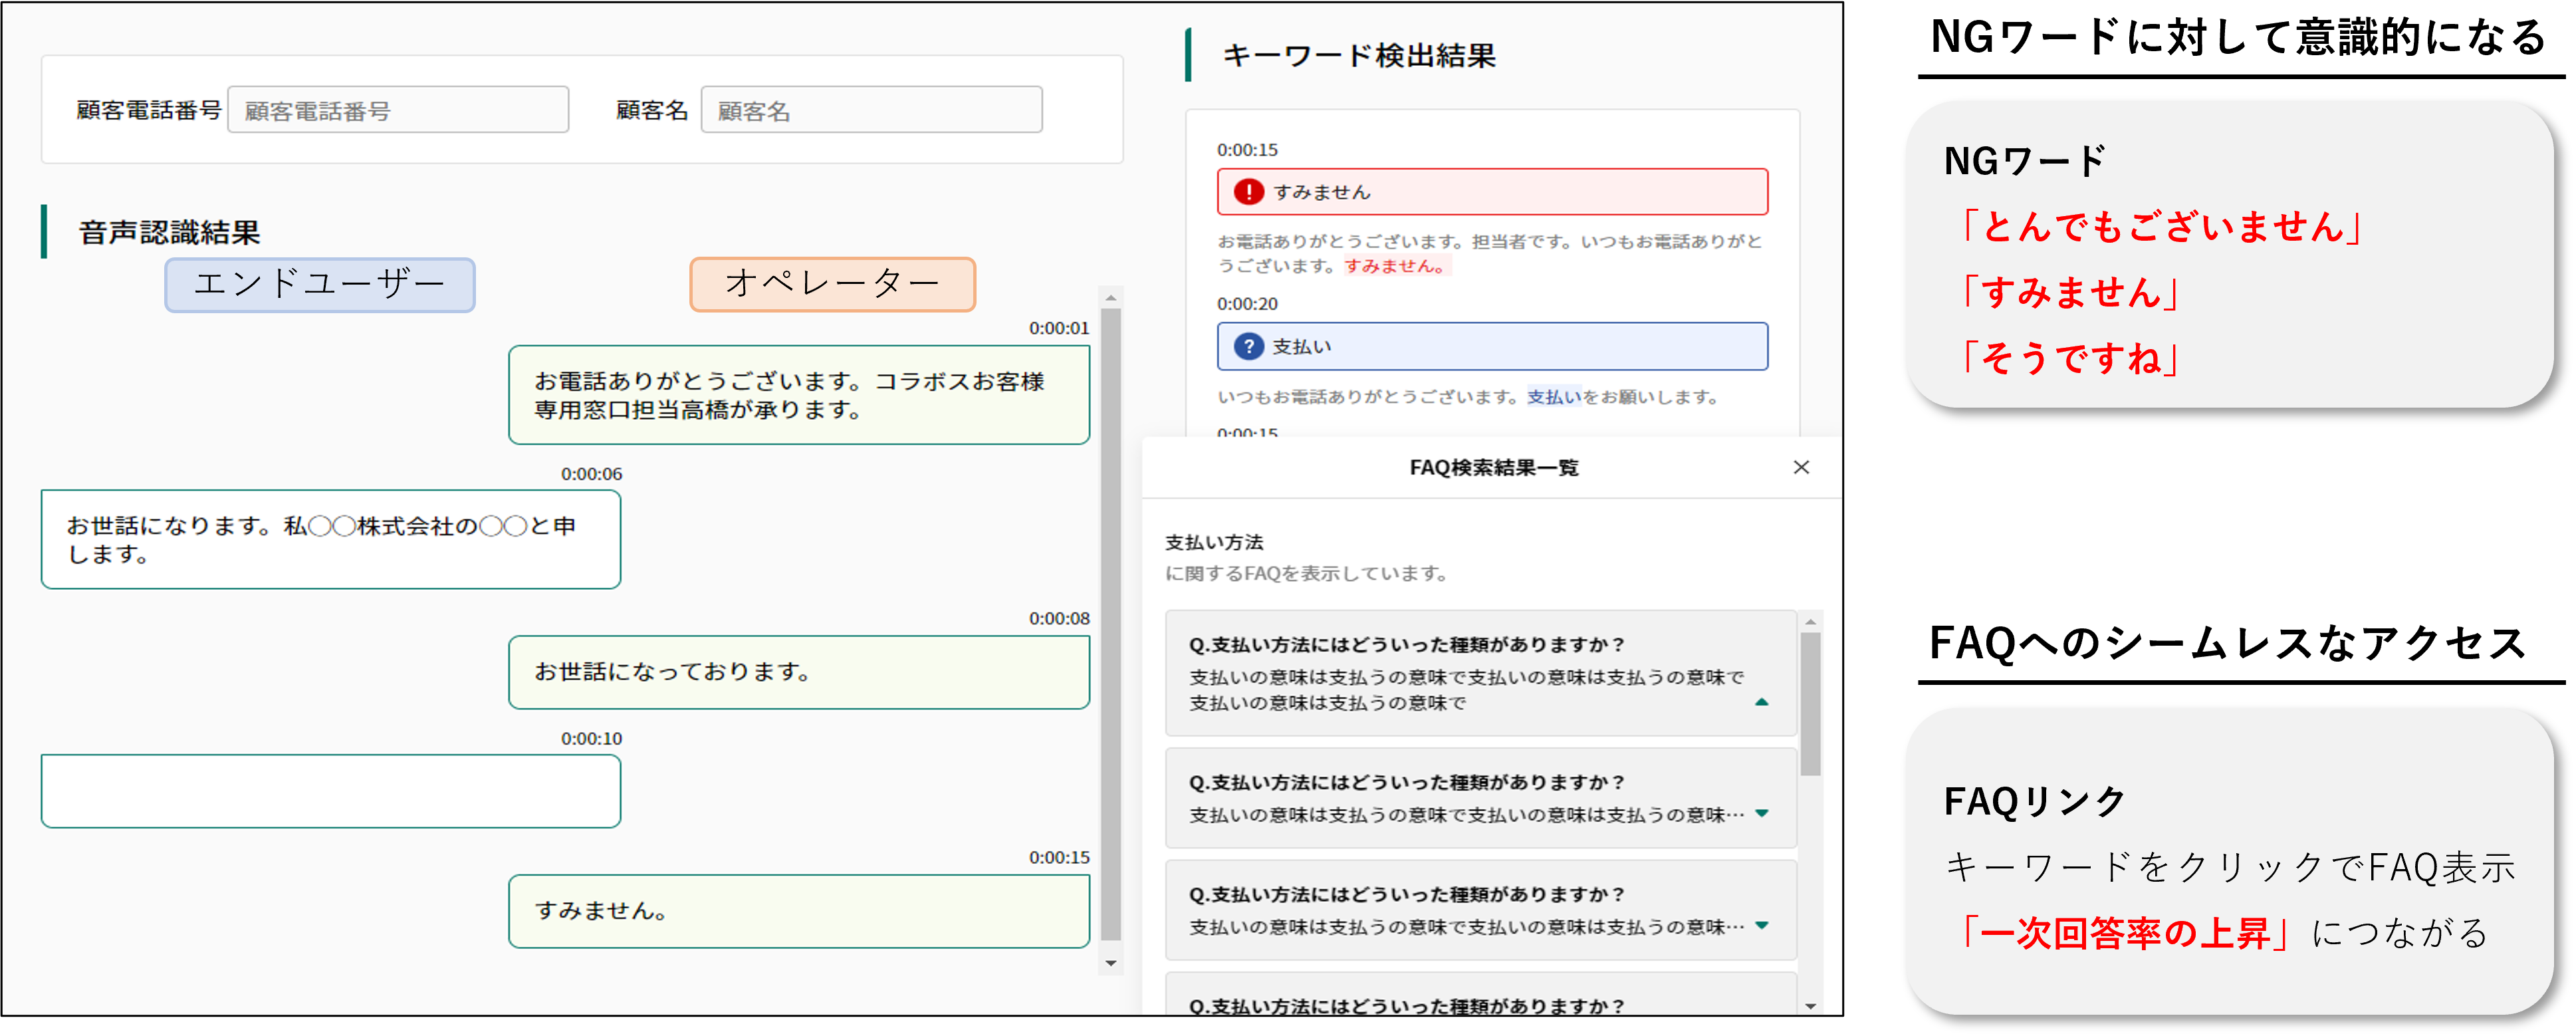Viewport: 2576px width, 1034px height.
Task: Click the 顧客電話番号 input field
Action: pyautogui.click(x=398, y=110)
